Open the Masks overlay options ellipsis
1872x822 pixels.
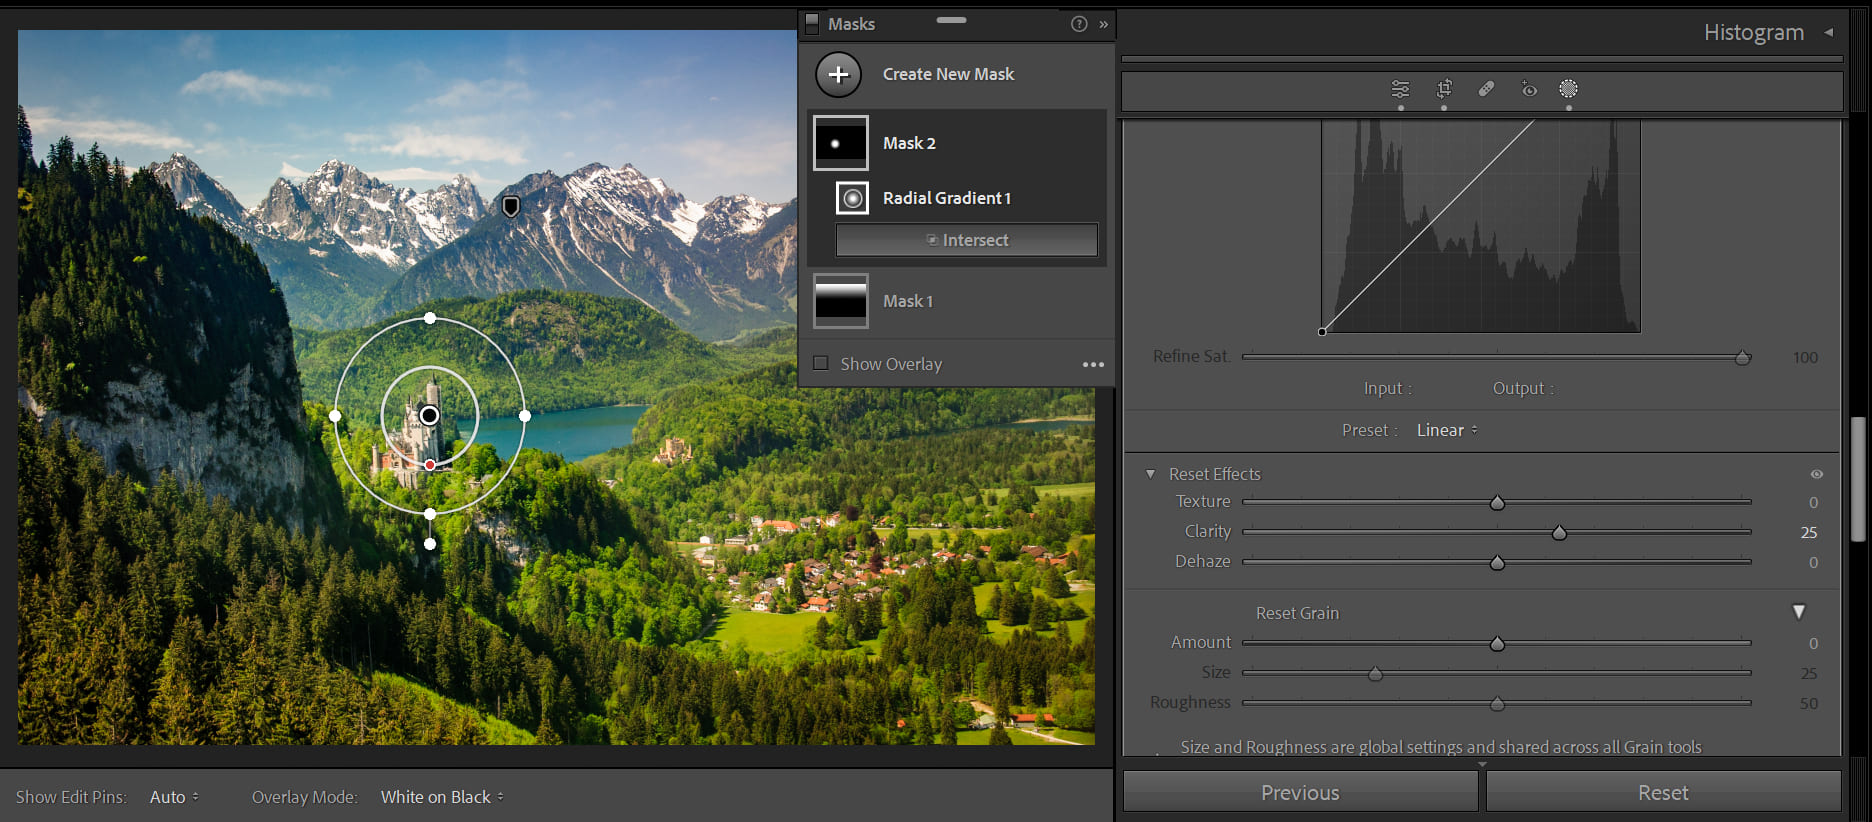pyautogui.click(x=1093, y=365)
